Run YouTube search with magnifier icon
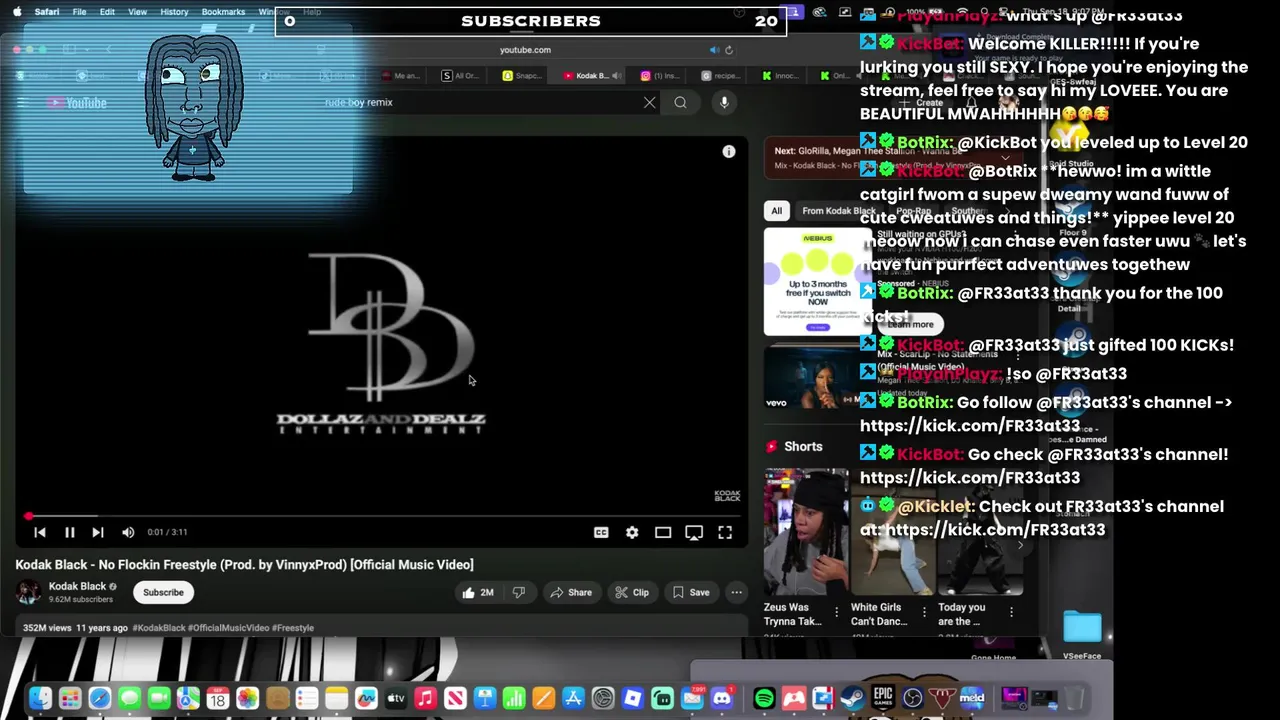Screen dimensions: 1280x720 (x=680, y=102)
